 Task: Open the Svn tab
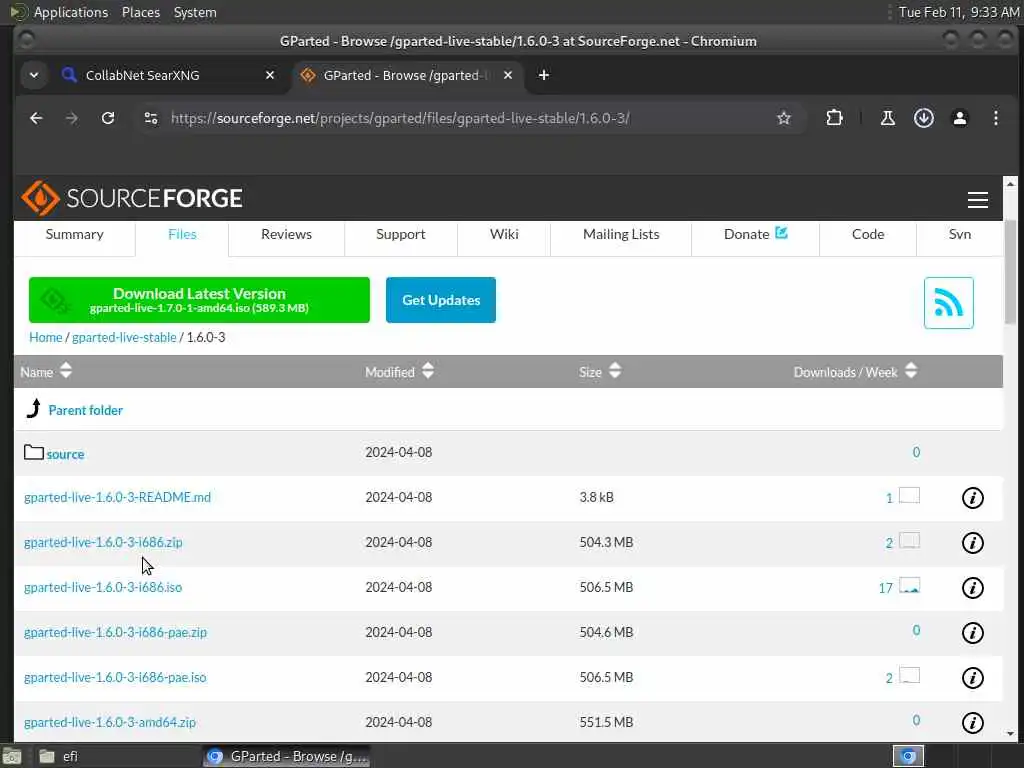[x=959, y=234]
